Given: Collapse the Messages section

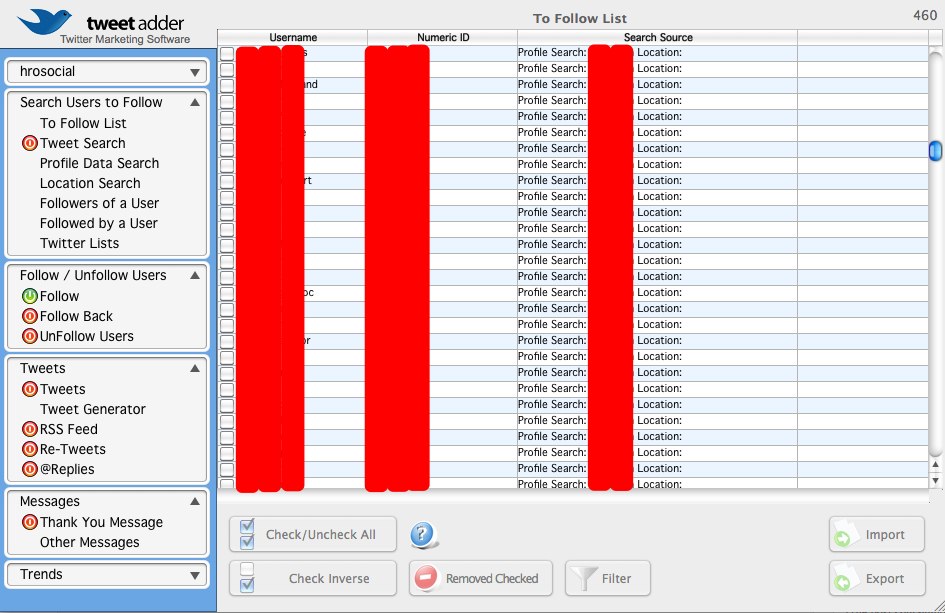Looking at the screenshot, I should tap(195, 501).
